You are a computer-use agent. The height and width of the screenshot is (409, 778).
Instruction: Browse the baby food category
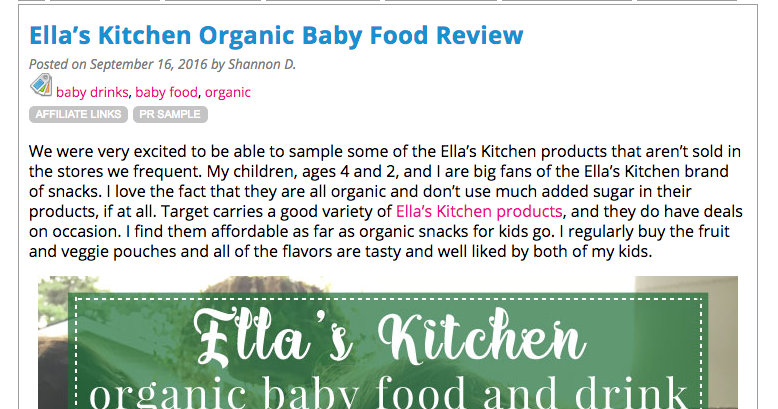tap(166, 92)
